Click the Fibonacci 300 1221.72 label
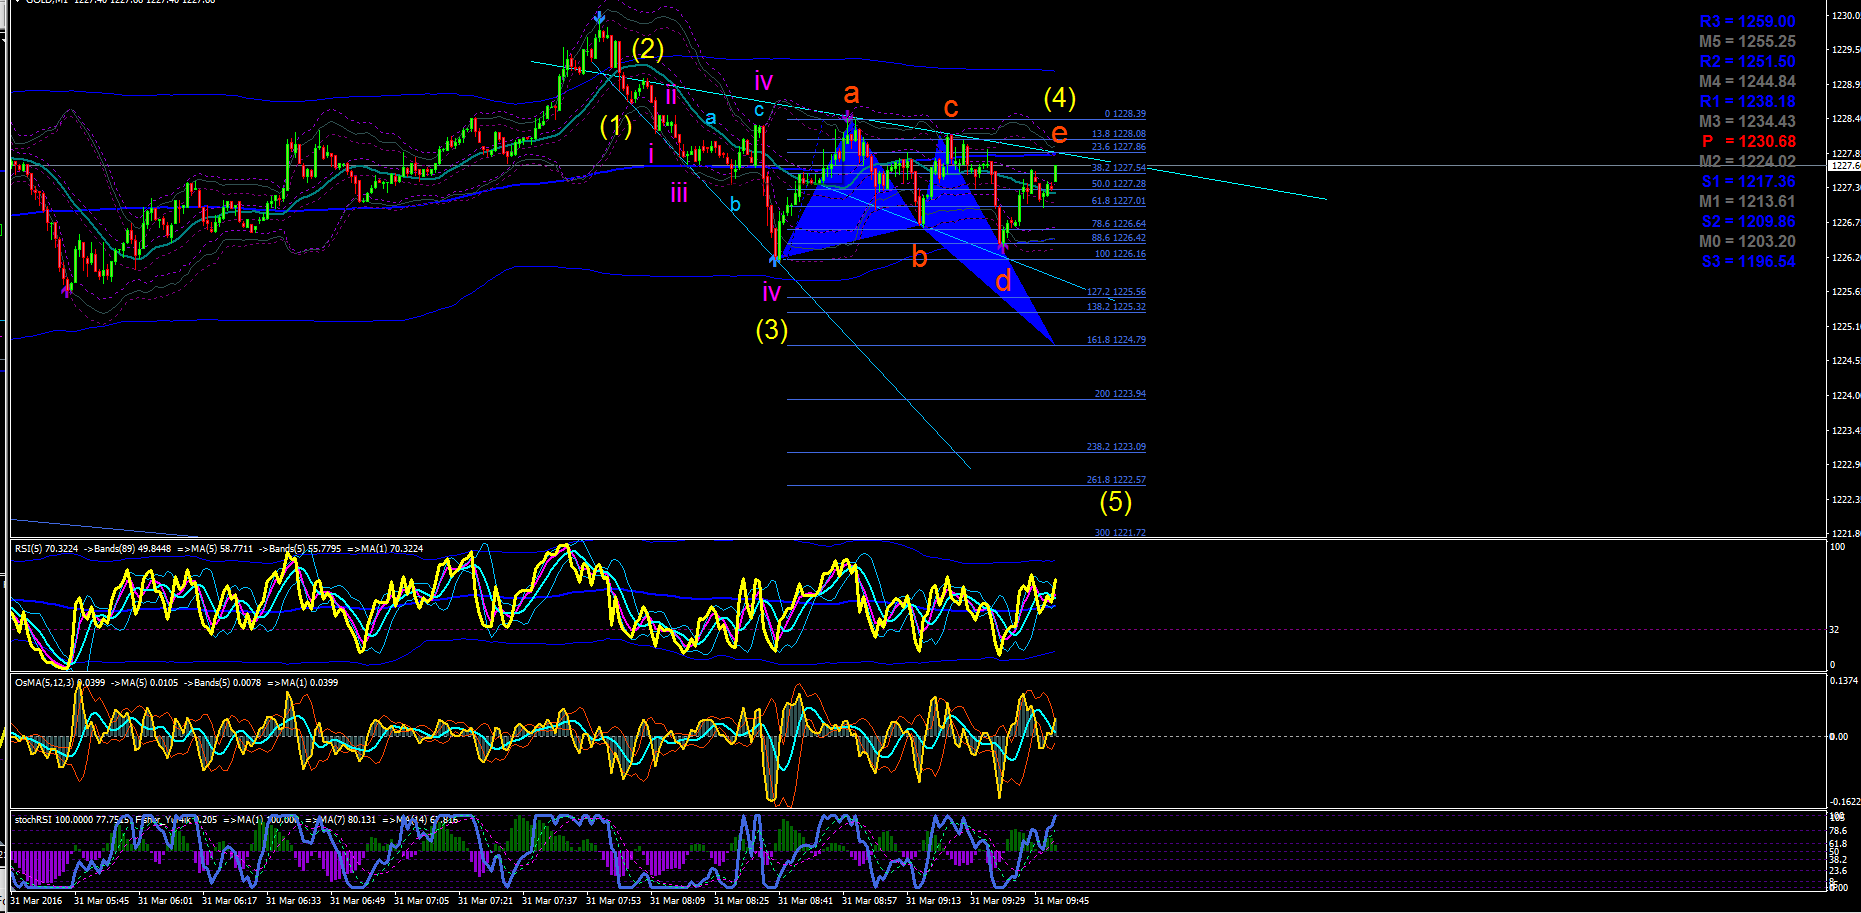1861x913 pixels. pyautogui.click(x=1120, y=533)
